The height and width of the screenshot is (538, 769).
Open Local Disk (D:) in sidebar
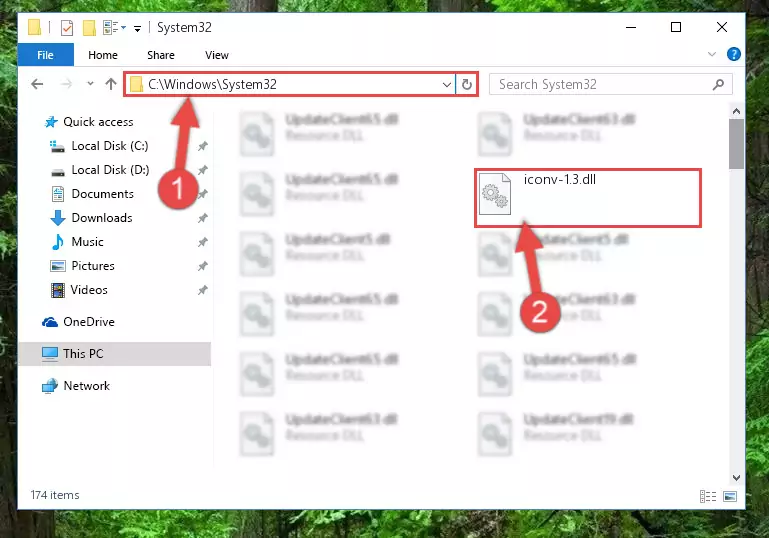pyautogui.click(x=110, y=170)
